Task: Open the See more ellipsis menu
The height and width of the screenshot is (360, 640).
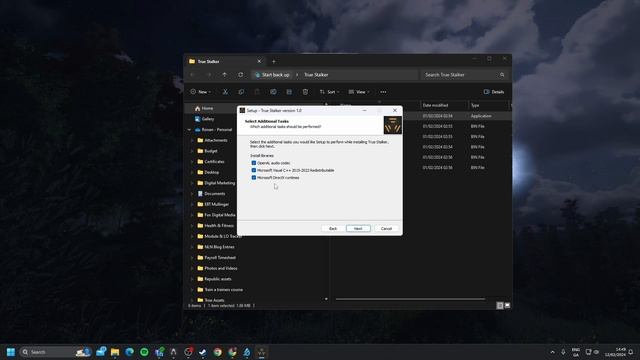Action: [x=383, y=92]
